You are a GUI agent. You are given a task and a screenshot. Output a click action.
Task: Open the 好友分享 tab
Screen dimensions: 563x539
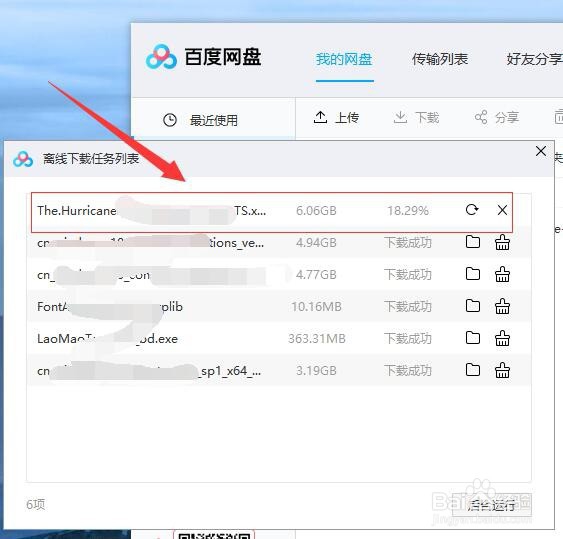535,59
